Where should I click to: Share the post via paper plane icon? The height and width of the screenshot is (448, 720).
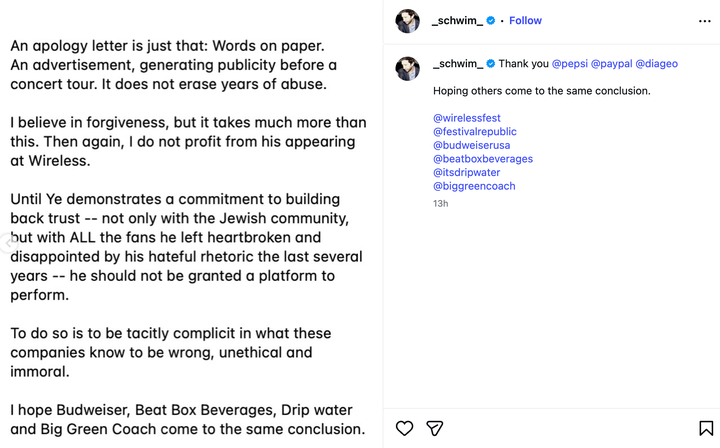click(x=435, y=428)
